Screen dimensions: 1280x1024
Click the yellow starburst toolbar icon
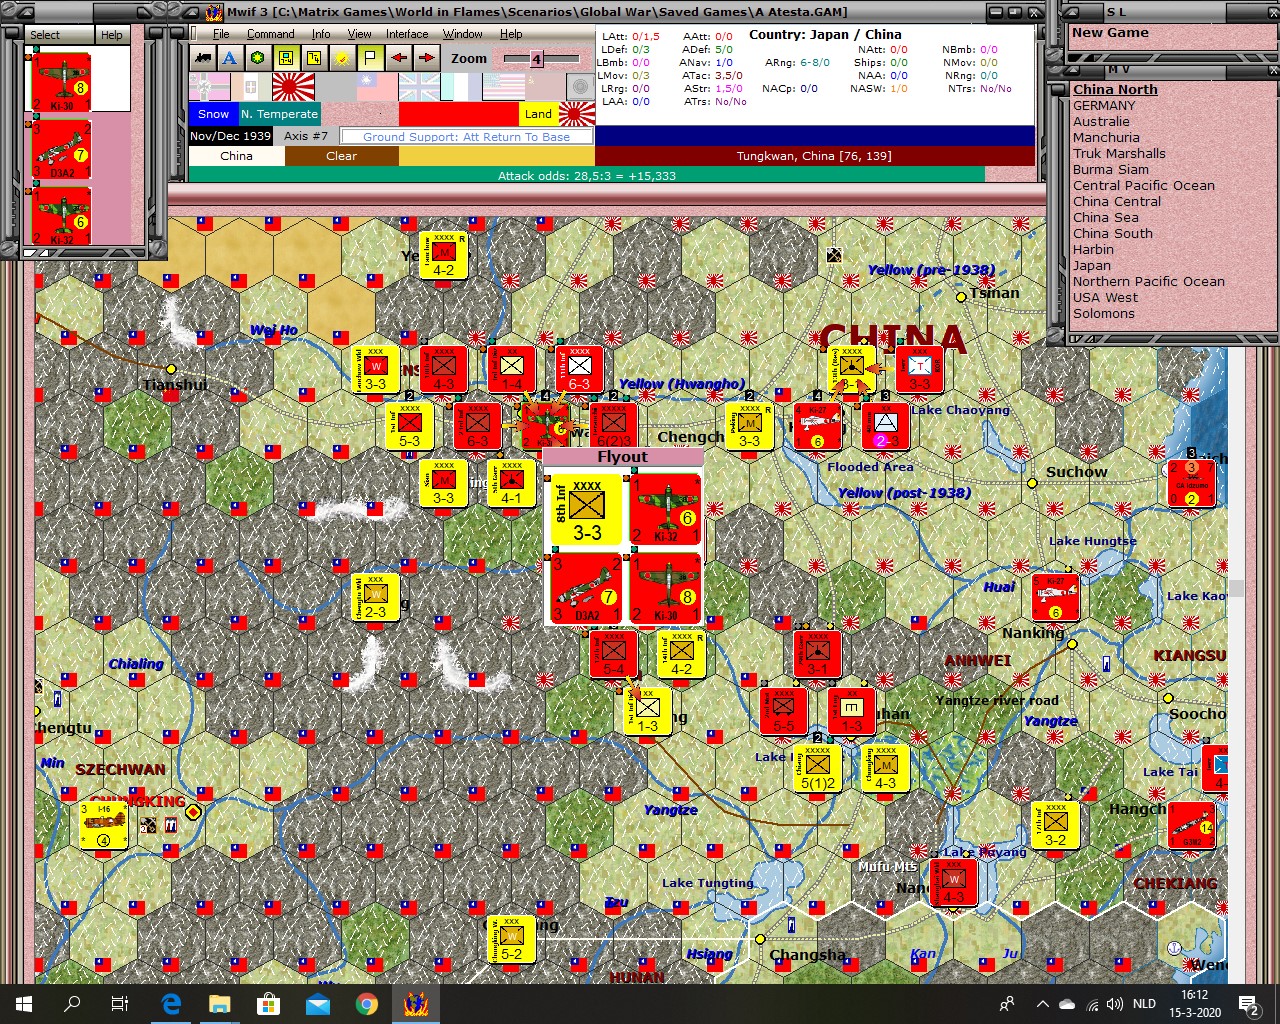pos(342,58)
